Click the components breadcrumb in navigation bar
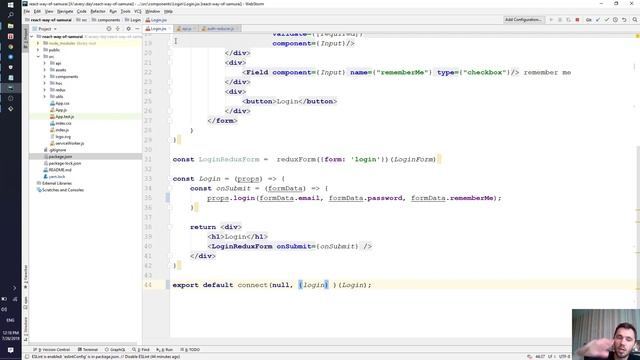640x360 pixels. tap(106, 20)
